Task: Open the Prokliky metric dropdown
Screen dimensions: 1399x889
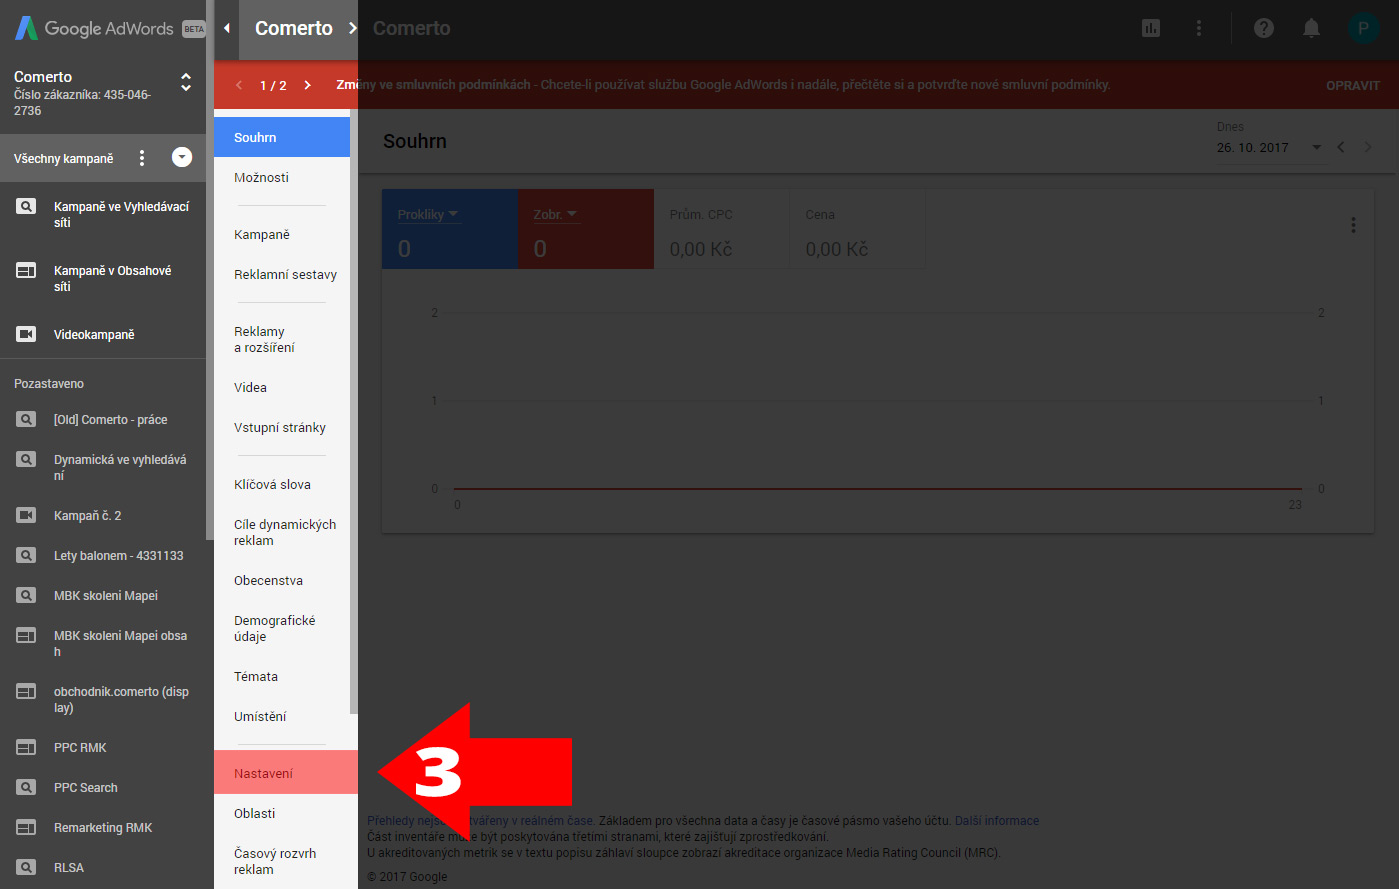Action: [x=428, y=214]
